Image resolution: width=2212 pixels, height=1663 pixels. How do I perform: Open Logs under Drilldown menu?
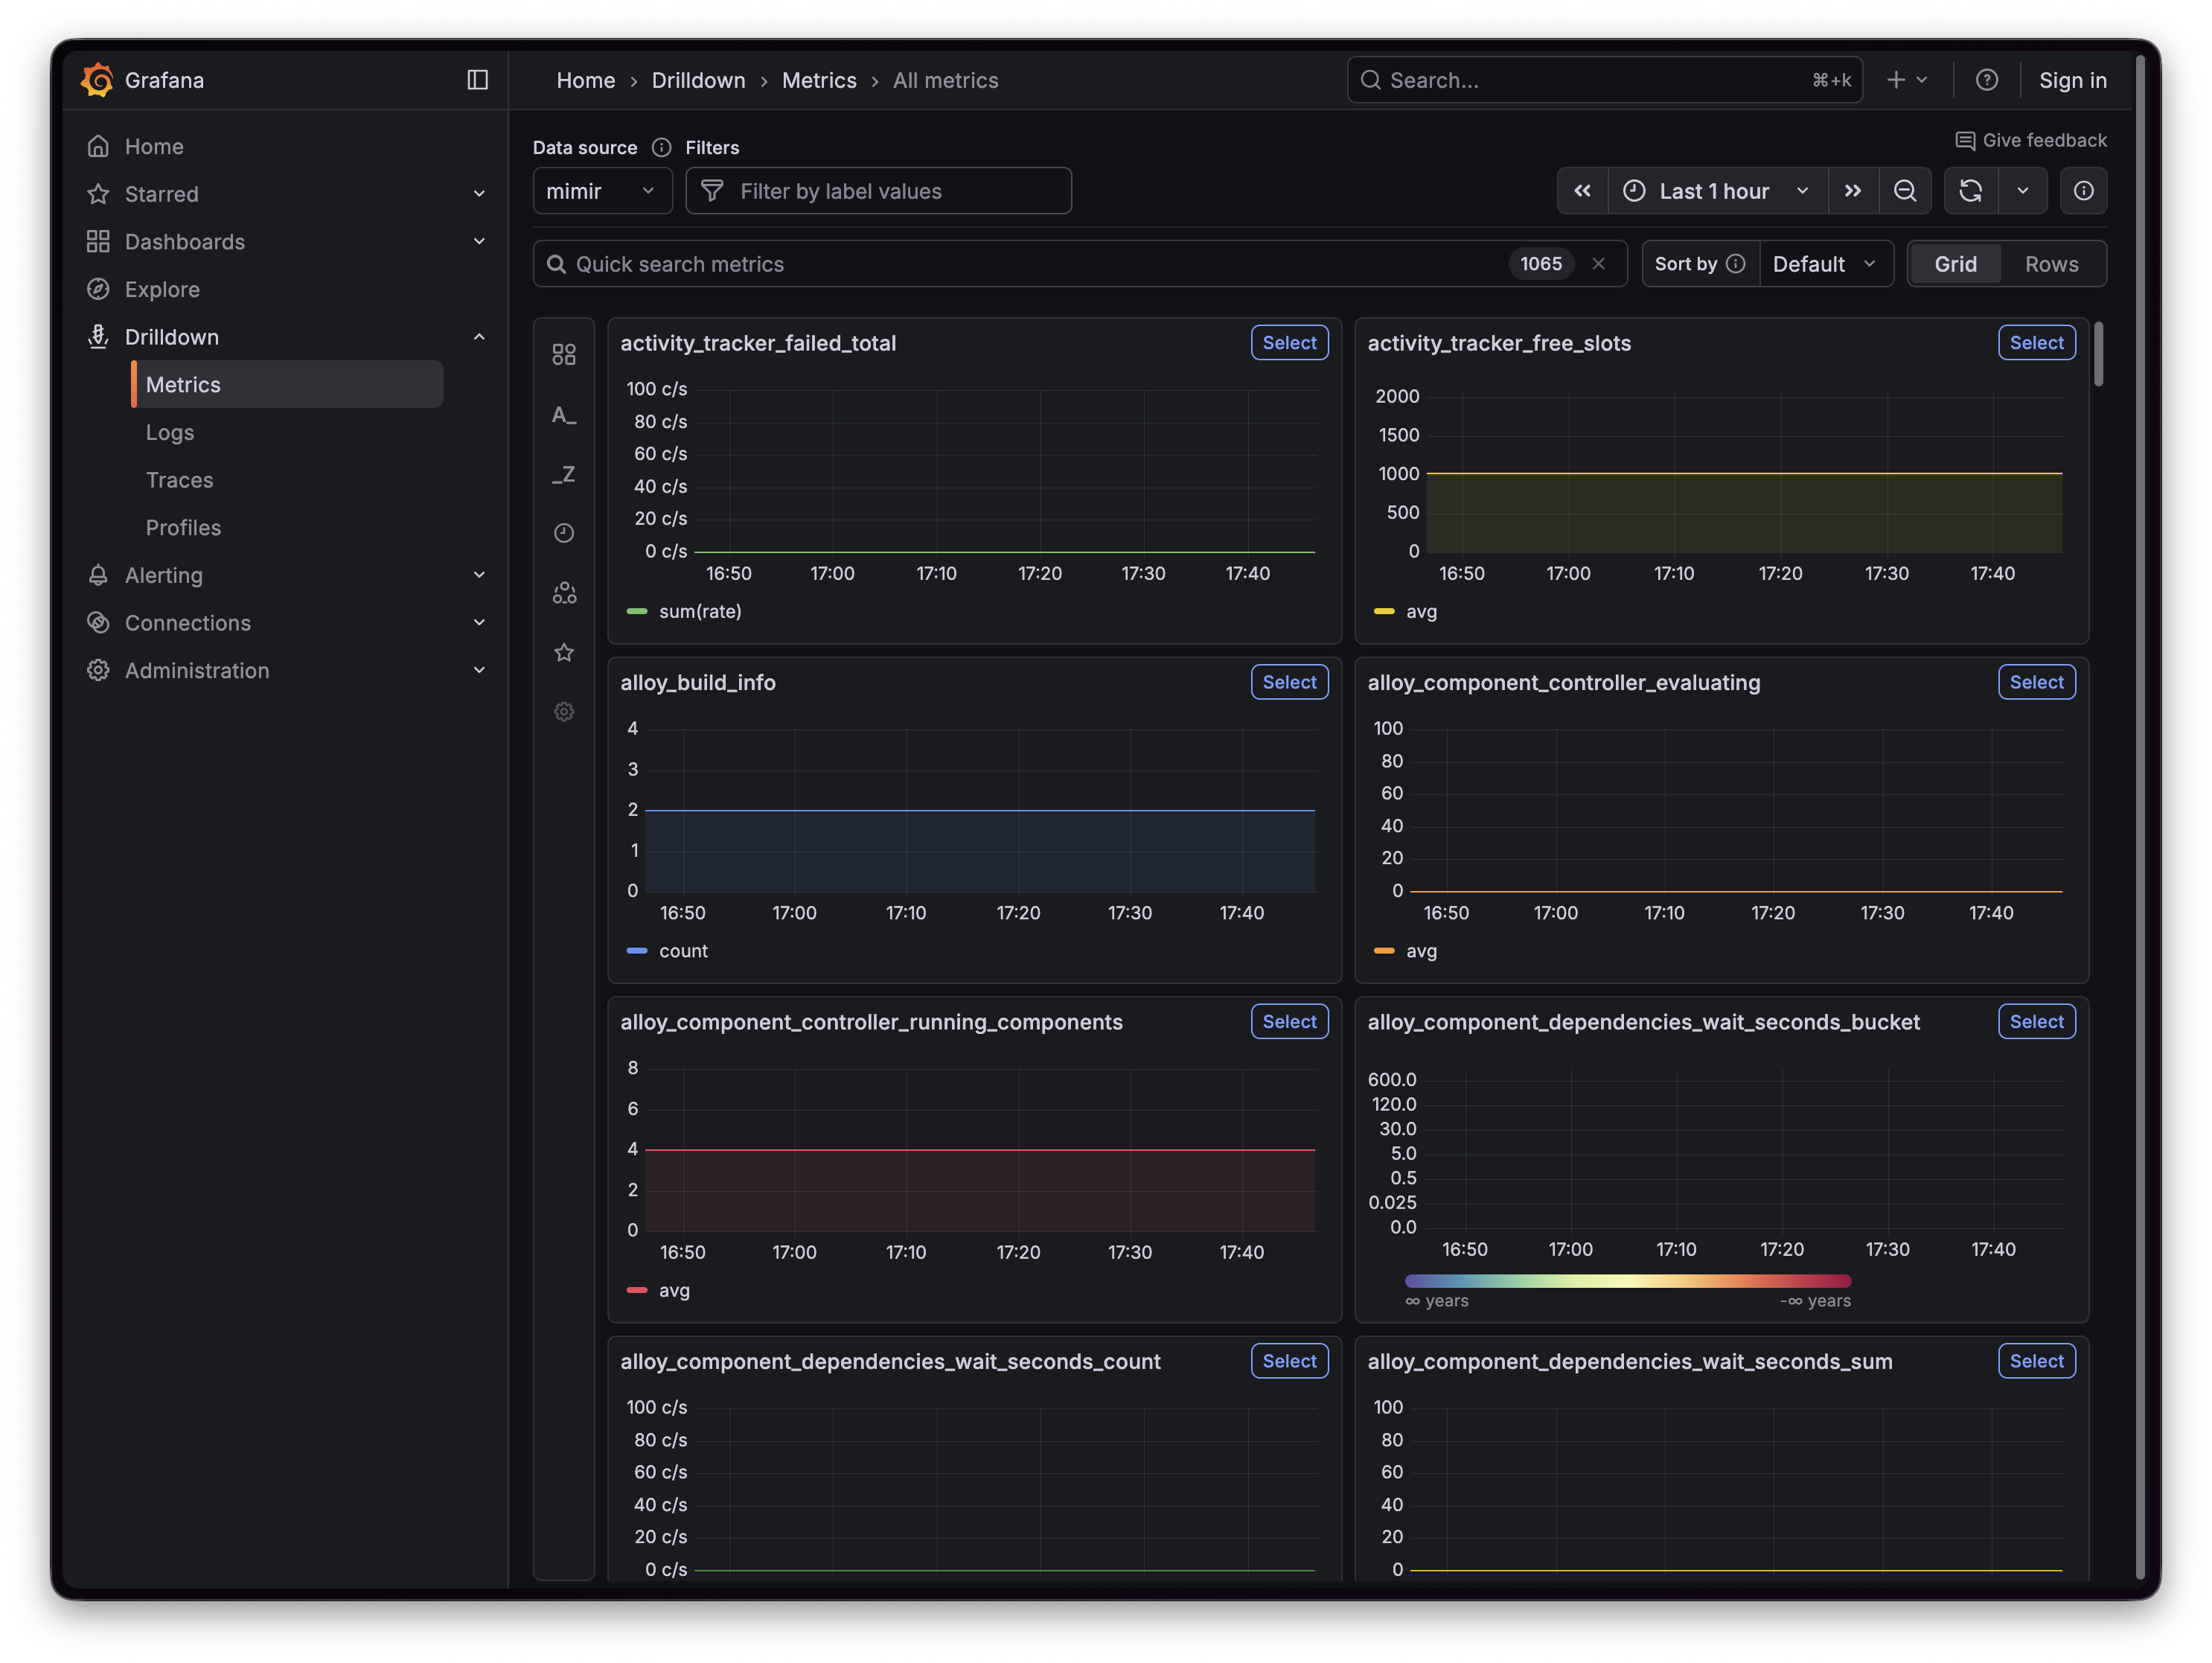pyautogui.click(x=170, y=432)
